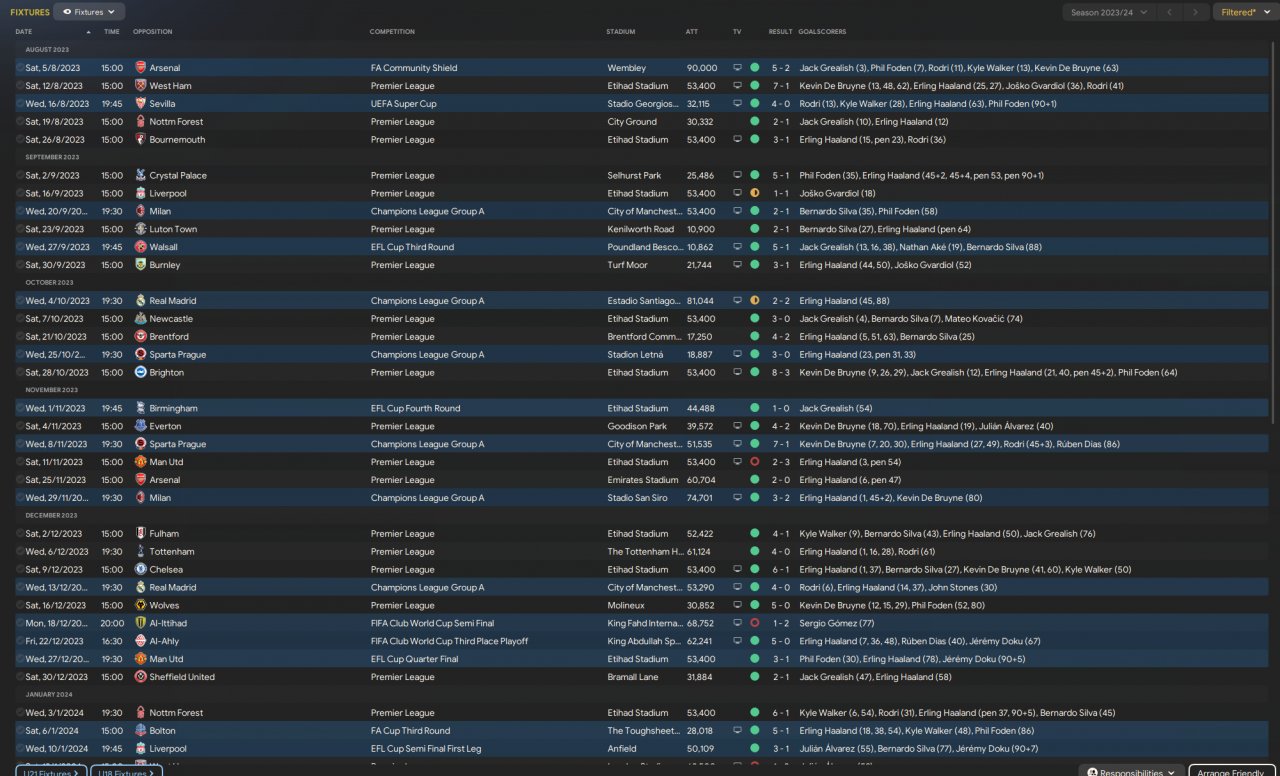Click the green win indicator for West Ham

point(755,86)
